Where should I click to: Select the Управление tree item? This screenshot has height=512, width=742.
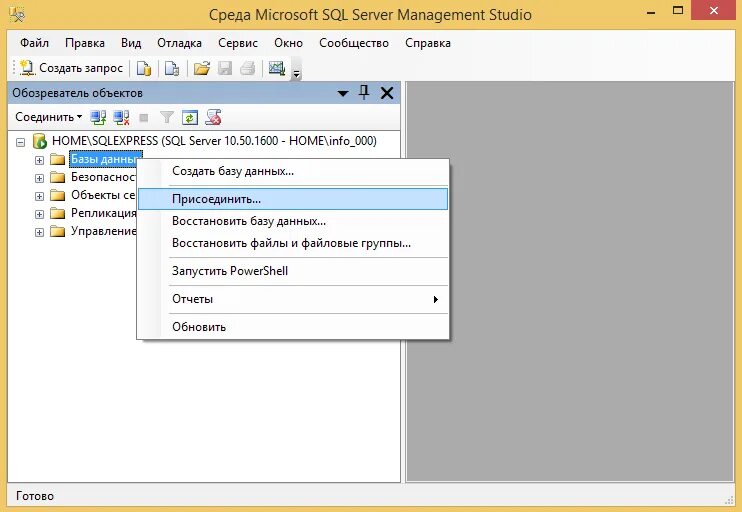click(x=104, y=231)
